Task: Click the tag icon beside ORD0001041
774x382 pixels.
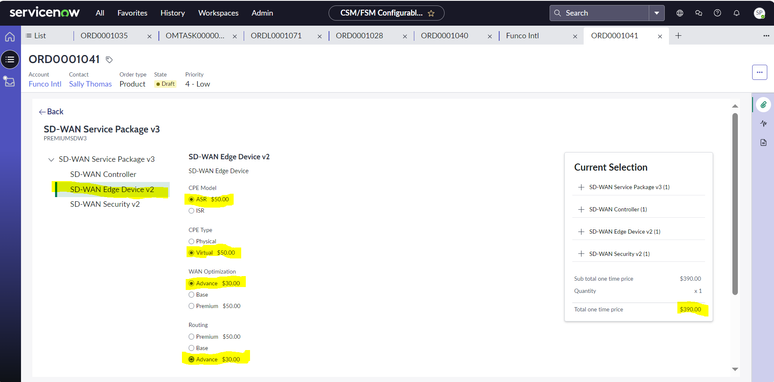Action: (109, 60)
